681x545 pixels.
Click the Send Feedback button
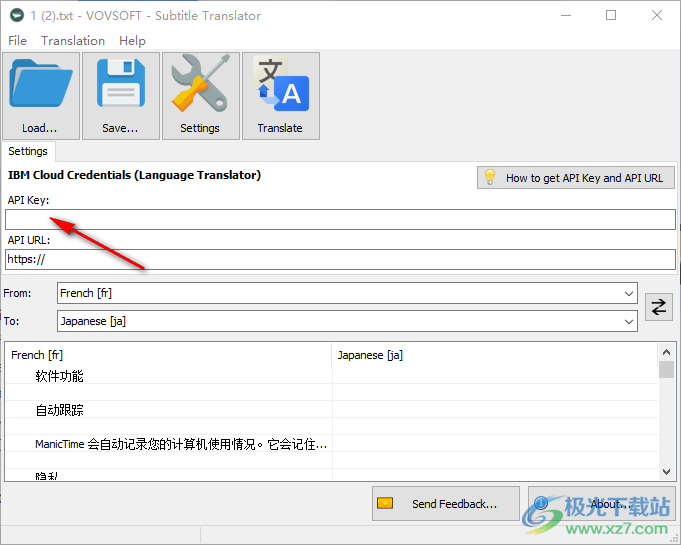[446, 504]
